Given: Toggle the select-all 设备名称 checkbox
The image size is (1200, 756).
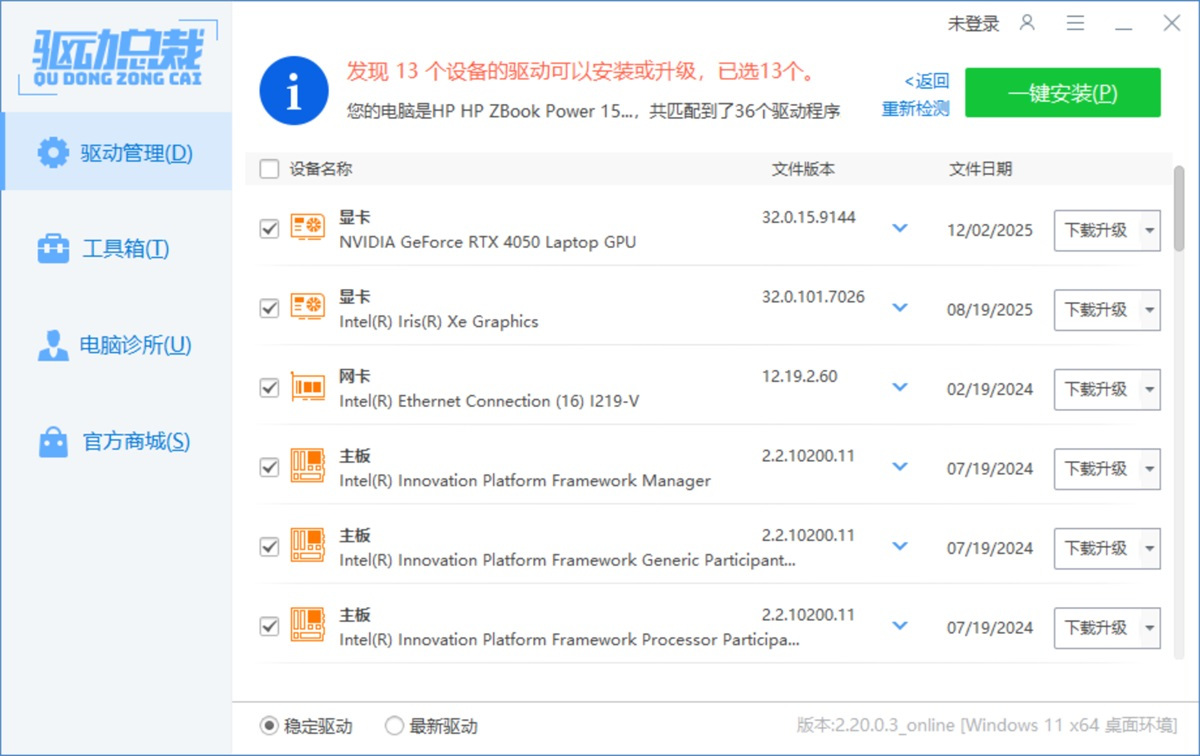Looking at the screenshot, I should 269,169.
